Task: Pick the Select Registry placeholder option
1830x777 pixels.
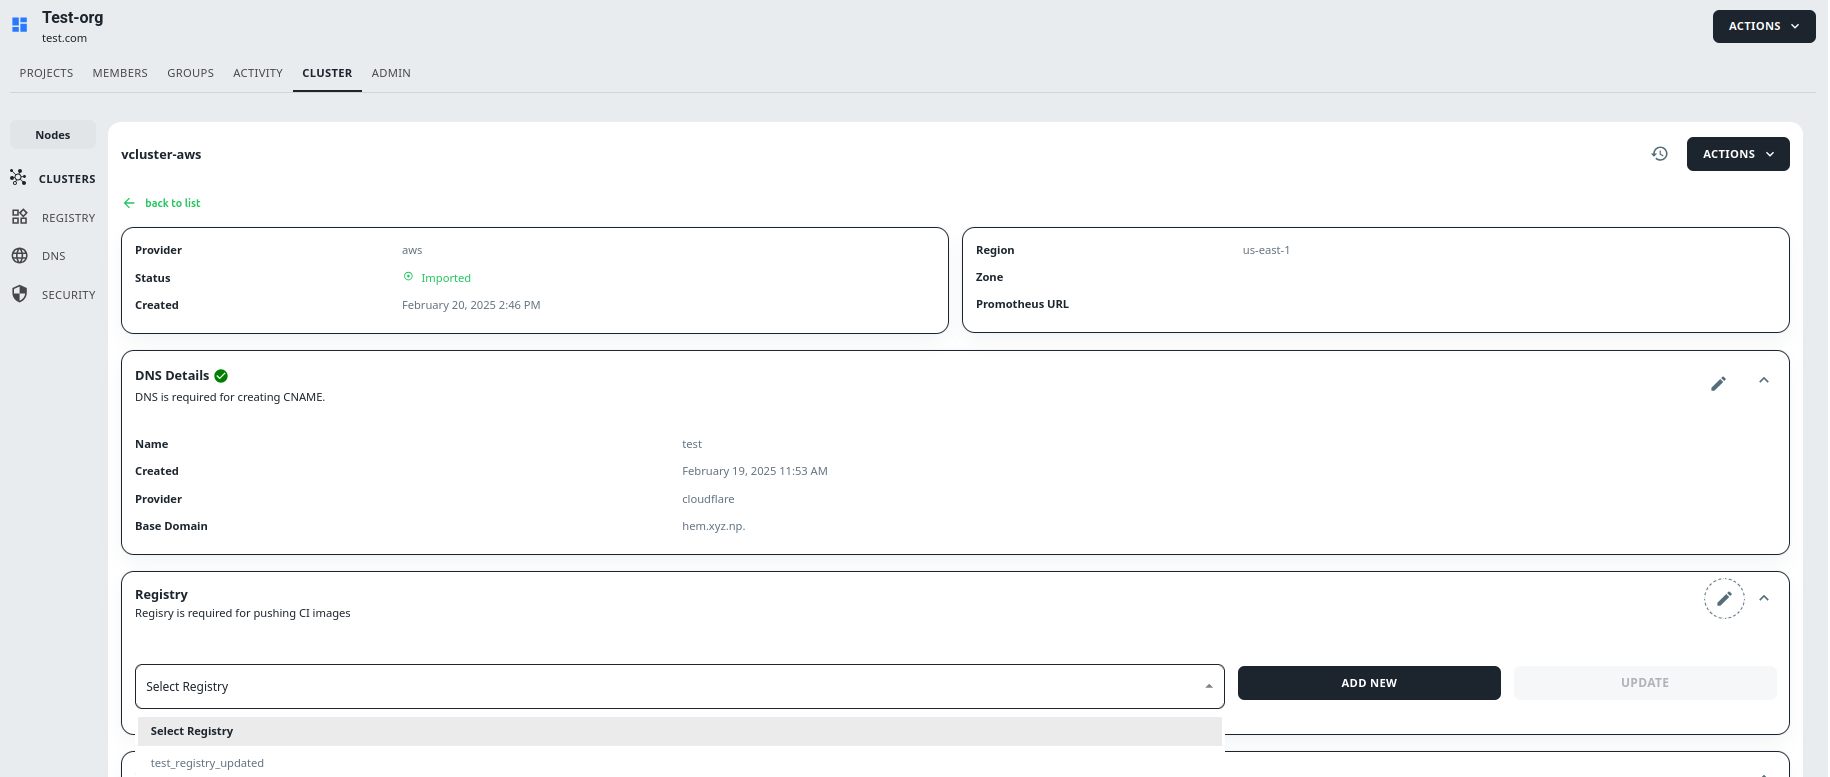Action: [680, 732]
